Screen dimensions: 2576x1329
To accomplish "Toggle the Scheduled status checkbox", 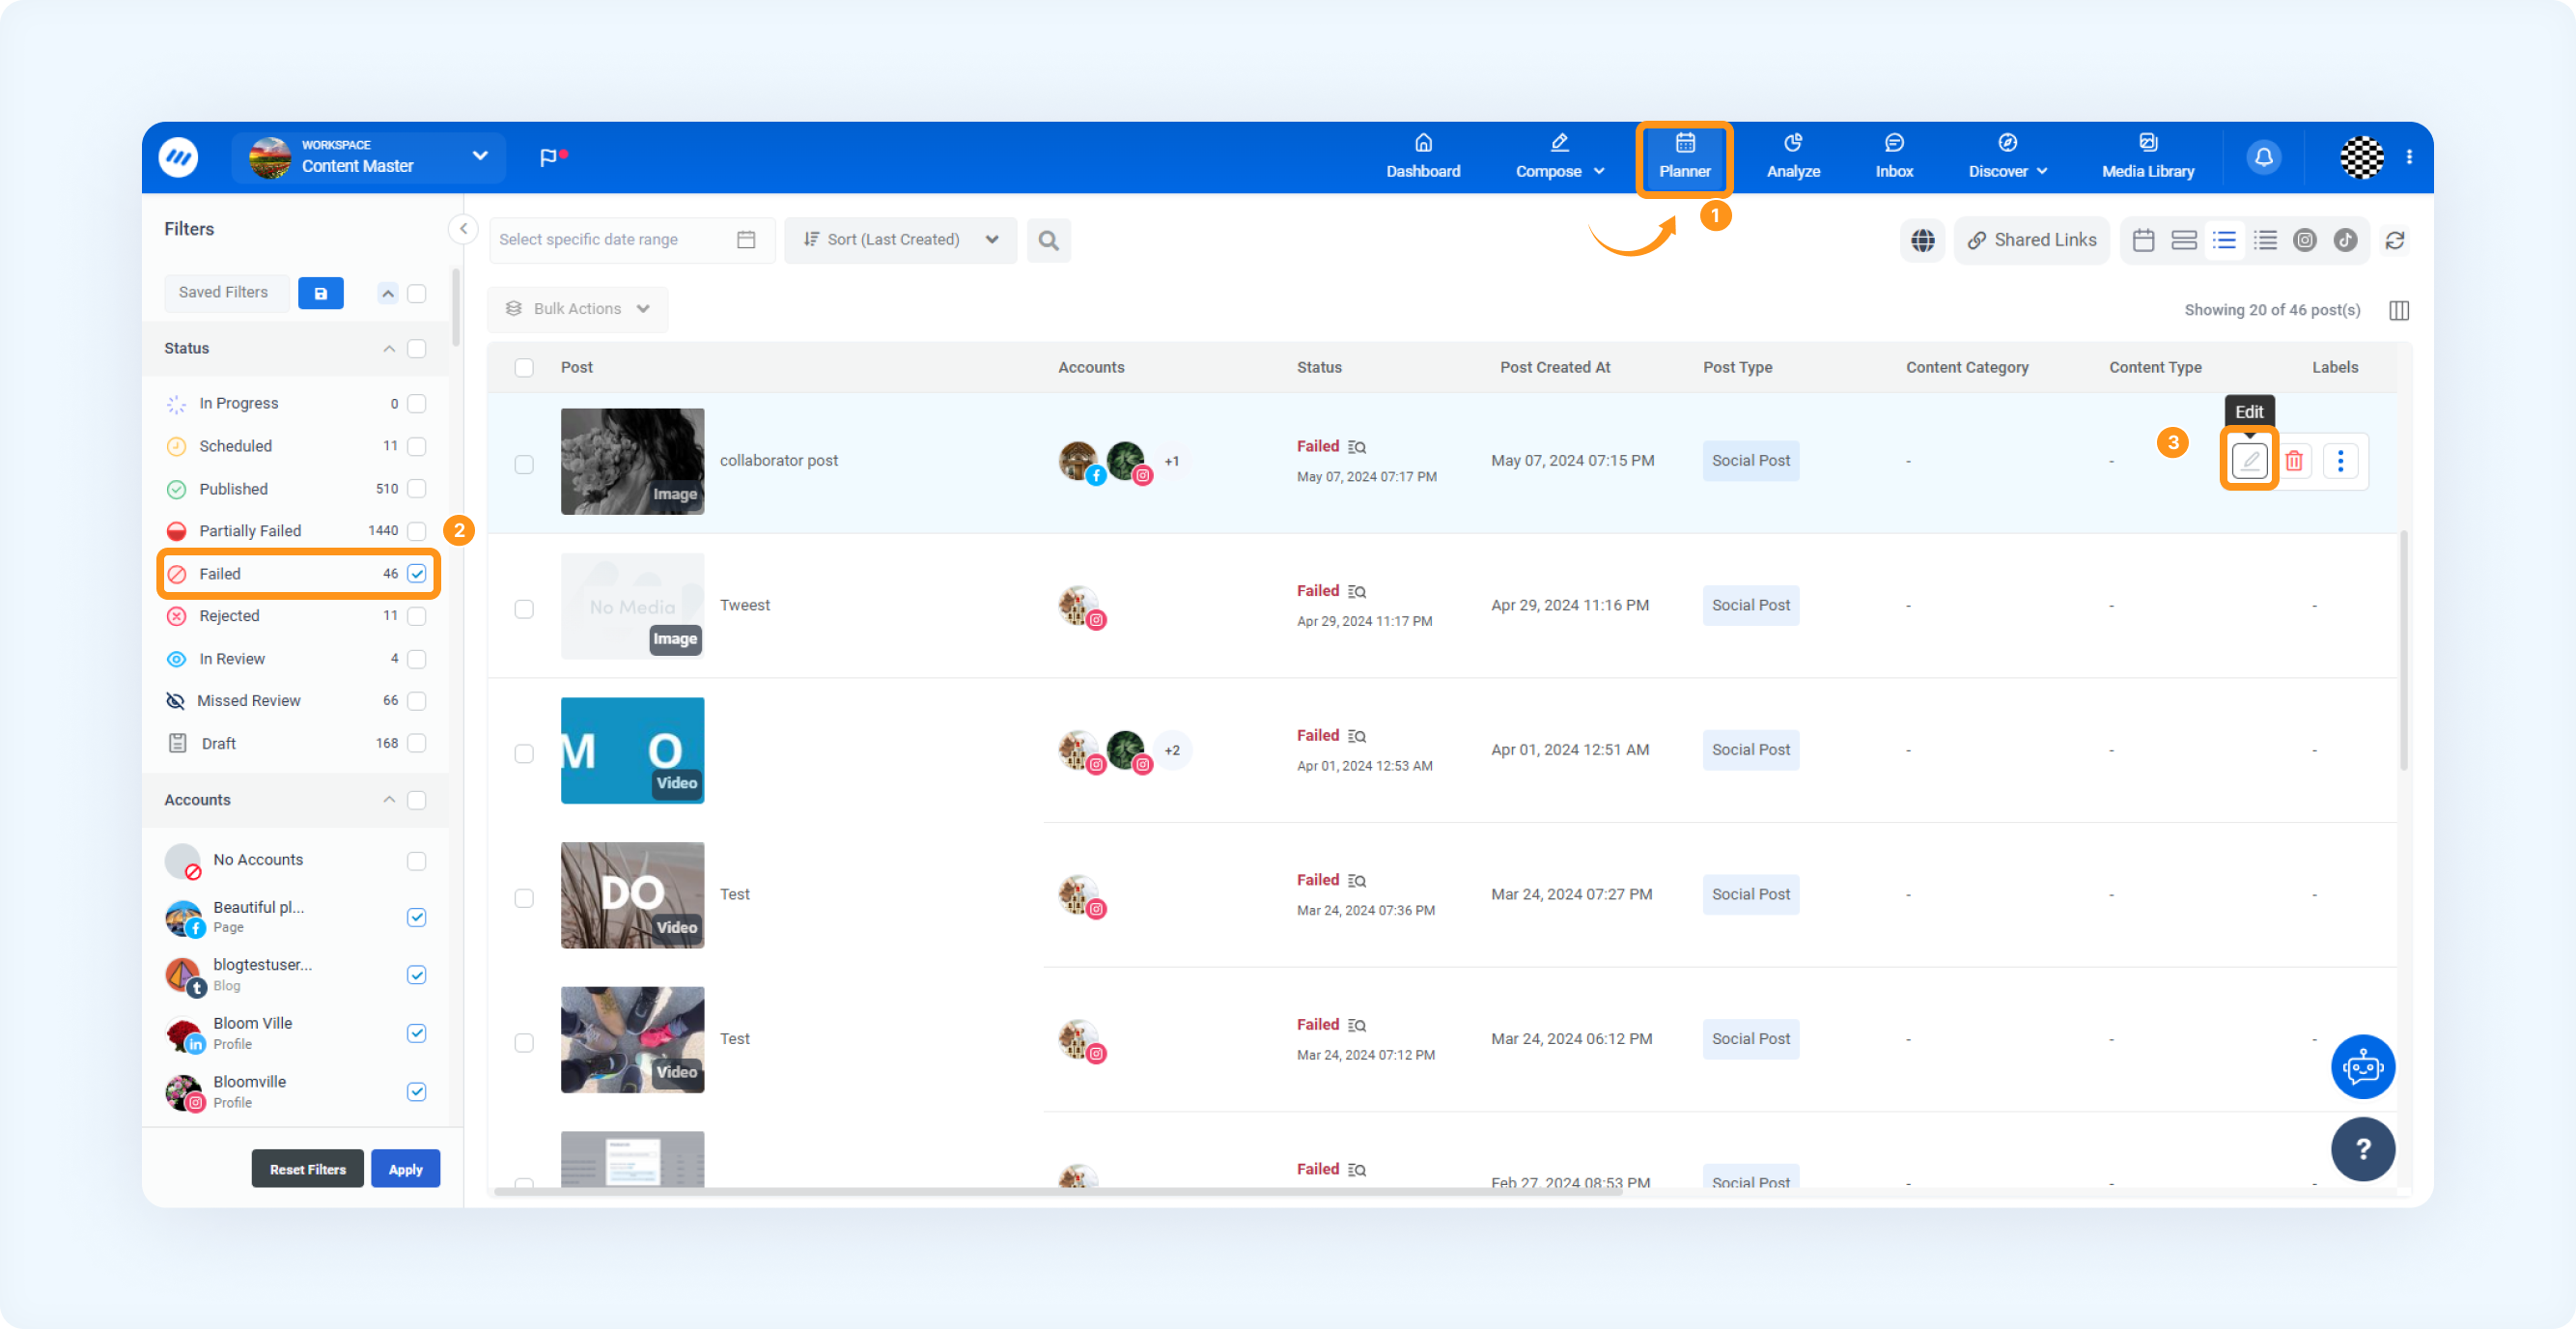I will click(417, 446).
